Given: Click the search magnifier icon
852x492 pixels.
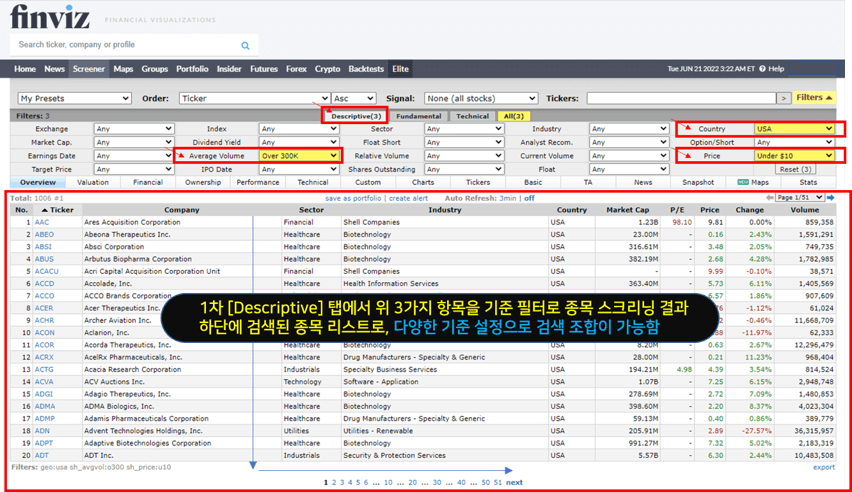Looking at the screenshot, I should click(246, 46).
